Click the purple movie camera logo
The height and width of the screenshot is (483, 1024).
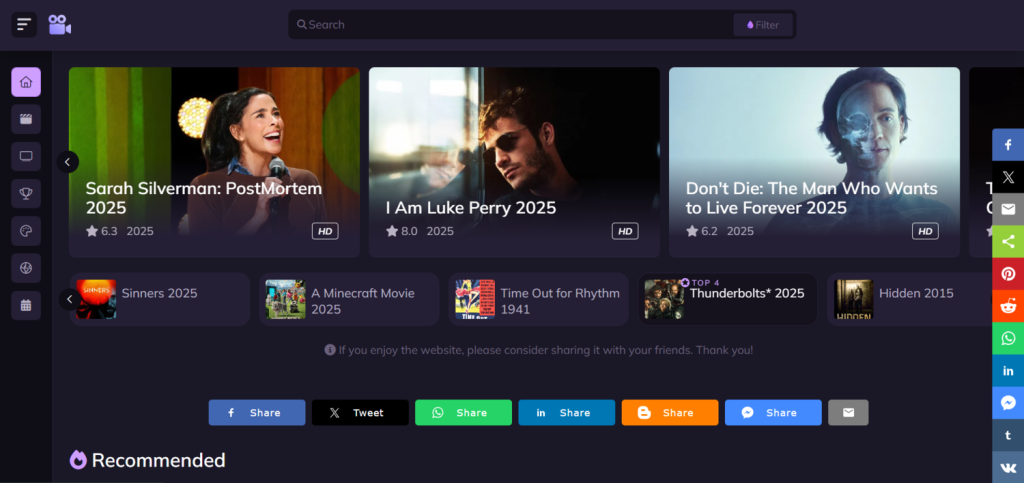click(x=59, y=25)
